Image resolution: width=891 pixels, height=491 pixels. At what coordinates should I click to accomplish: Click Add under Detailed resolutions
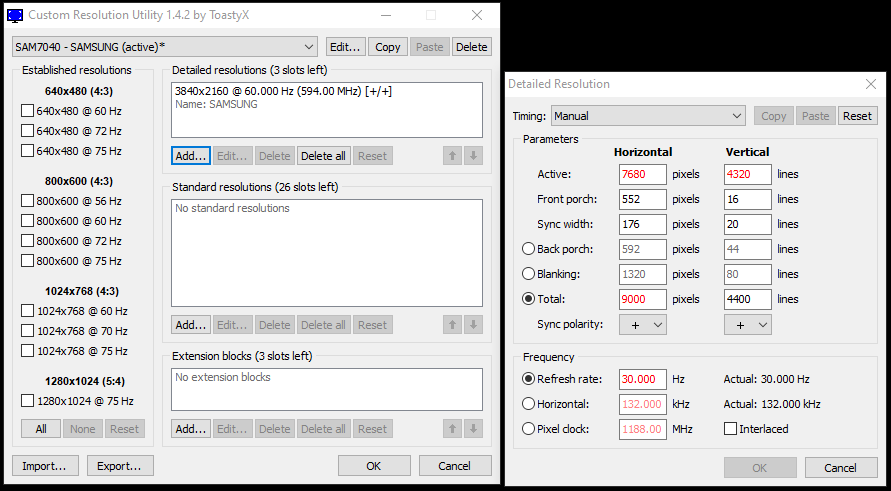190,156
